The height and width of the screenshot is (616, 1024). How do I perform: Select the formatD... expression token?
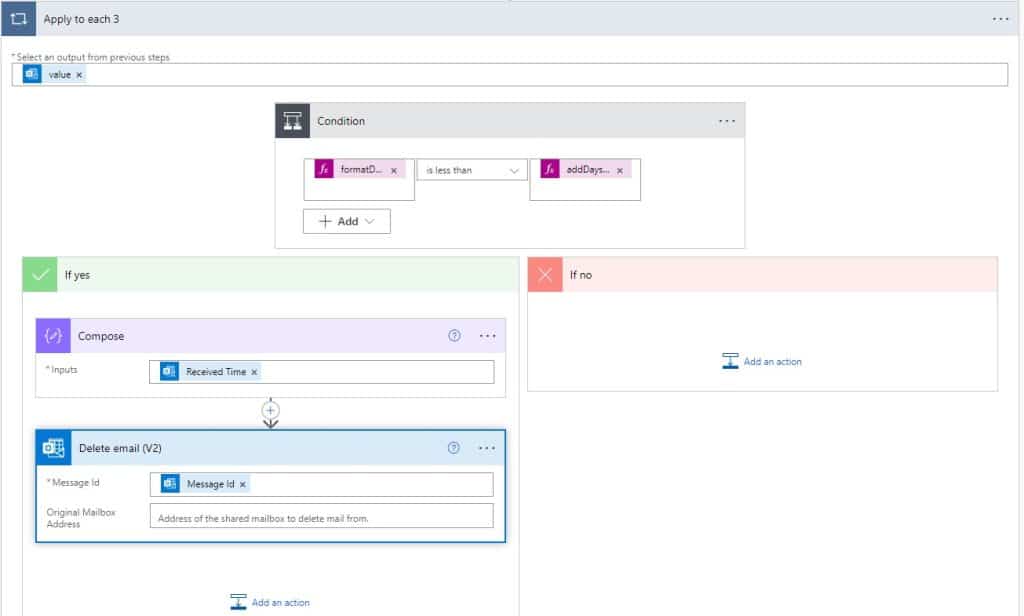(360, 169)
